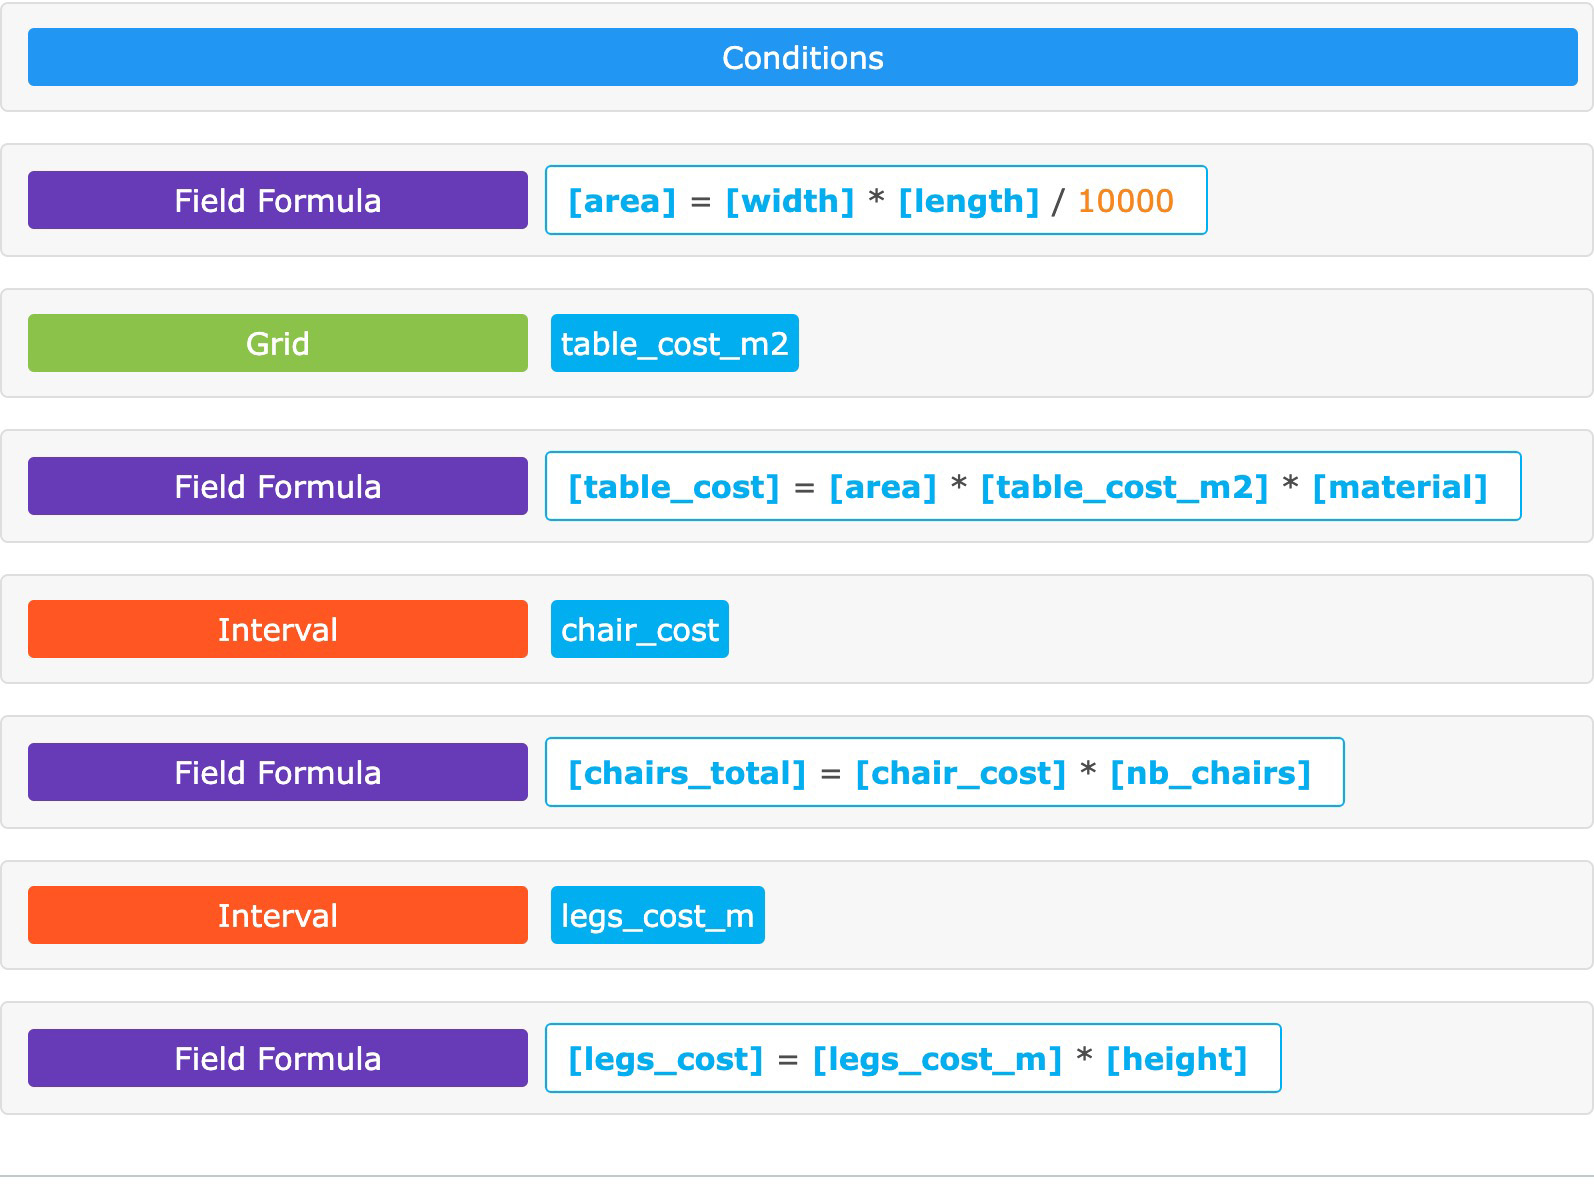Click [table_cost] at the formula start

click(673, 487)
